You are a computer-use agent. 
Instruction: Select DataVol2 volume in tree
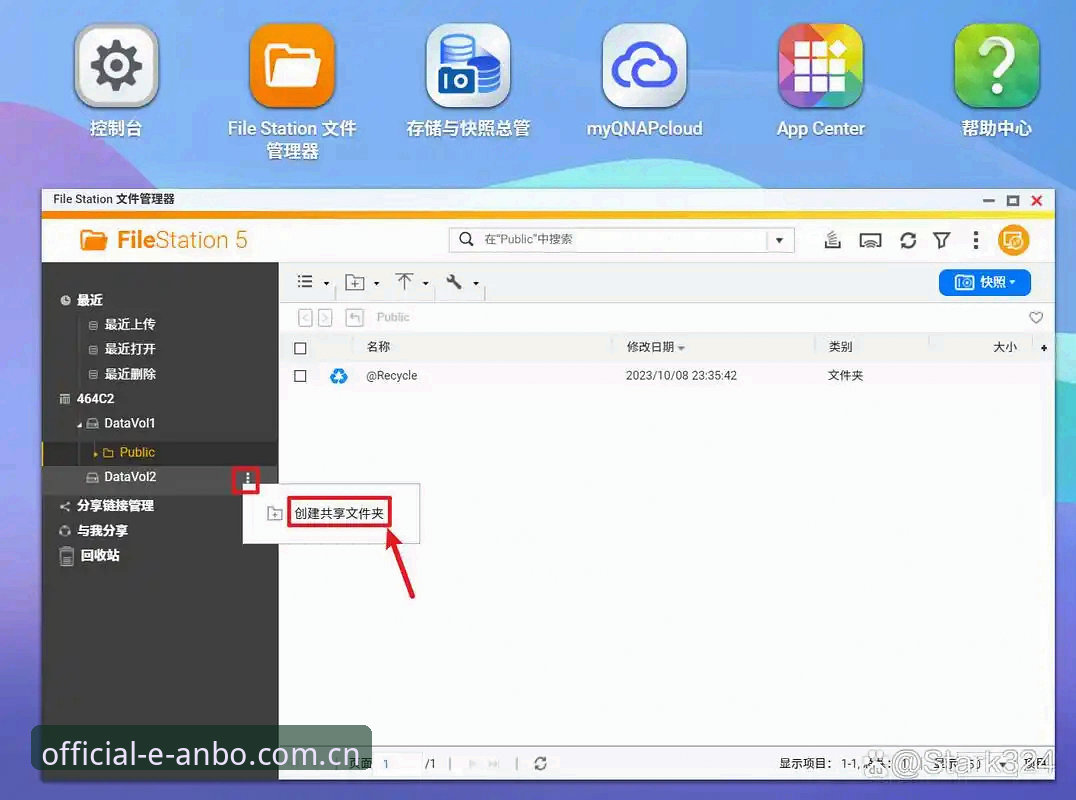click(x=130, y=477)
